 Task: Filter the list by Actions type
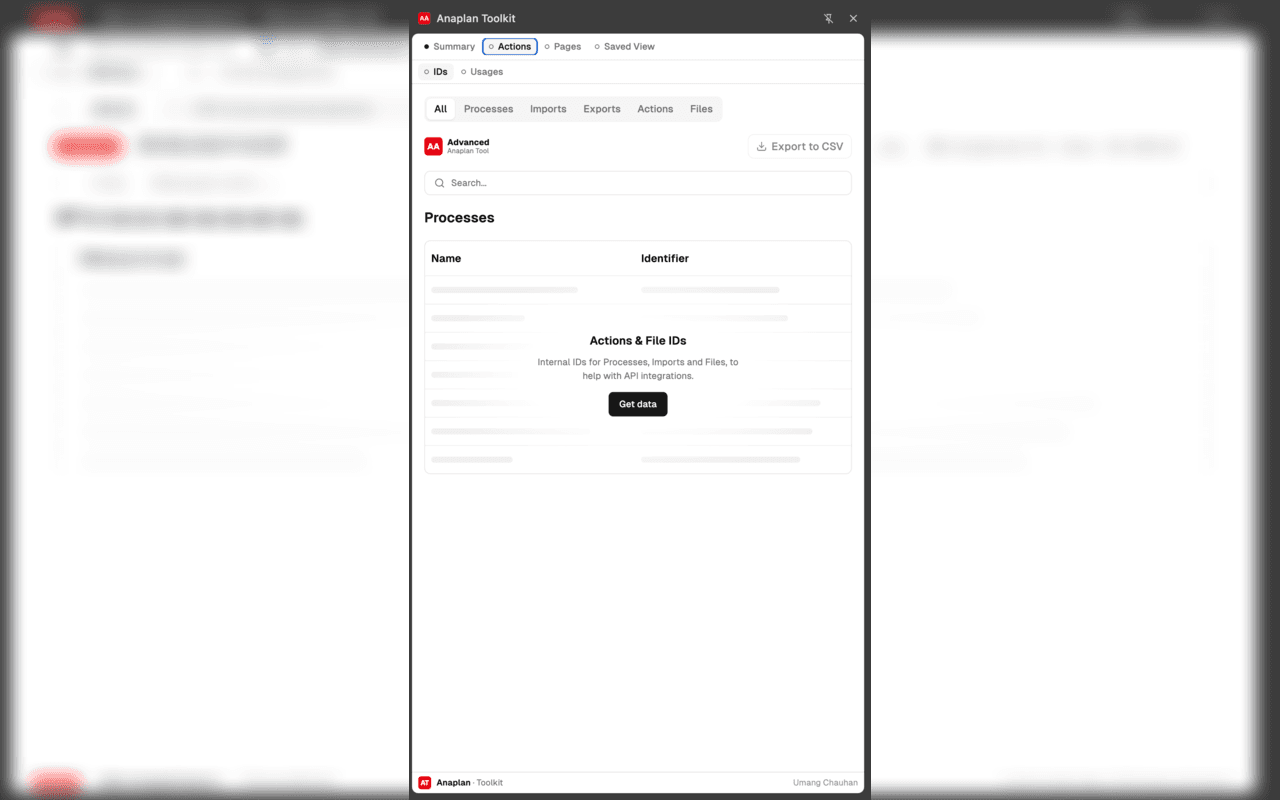coord(655,109)
